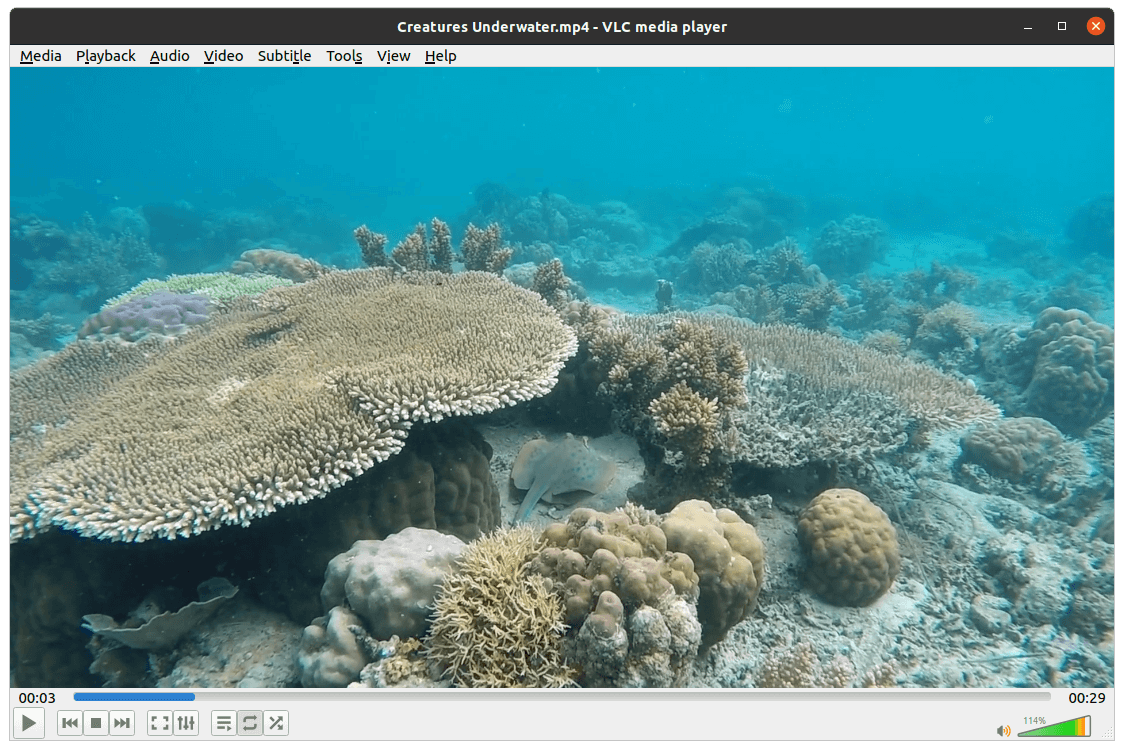Open the Playback menu

click(106, 56)
